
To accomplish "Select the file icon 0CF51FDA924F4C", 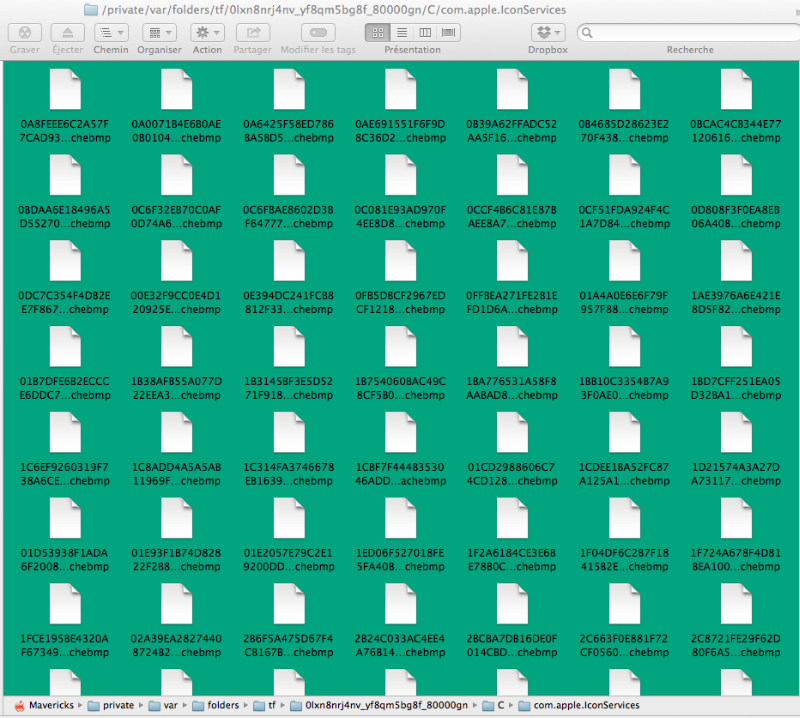I will [624, 176].
